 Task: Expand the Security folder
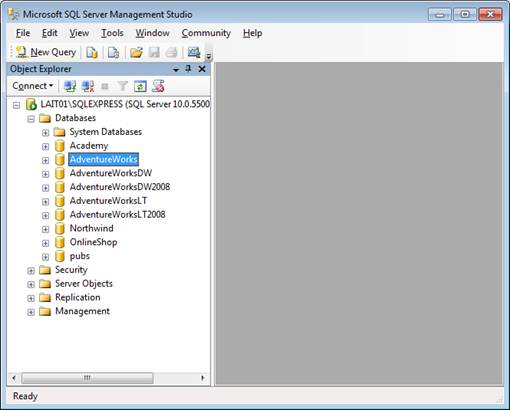click(x=31, y=271)
